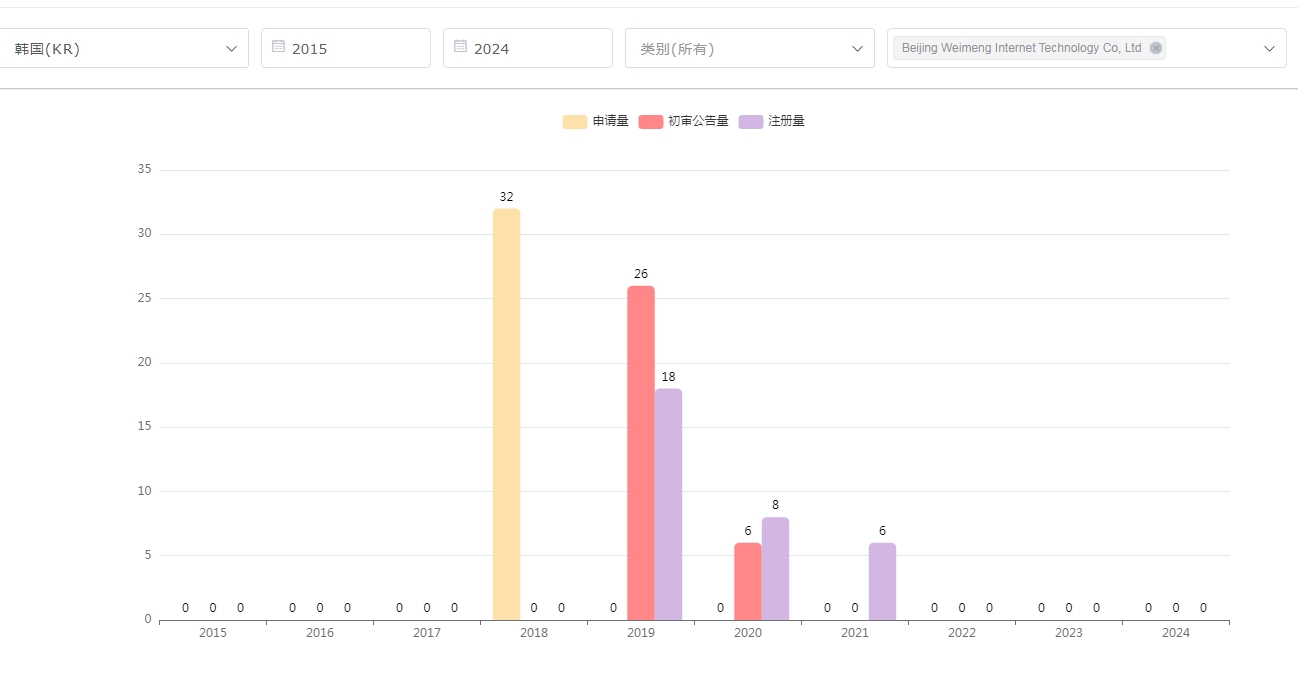This screenshot has height=678, width=1298.
Task: Click the 2024 end year input
Action: coord(537,48)
